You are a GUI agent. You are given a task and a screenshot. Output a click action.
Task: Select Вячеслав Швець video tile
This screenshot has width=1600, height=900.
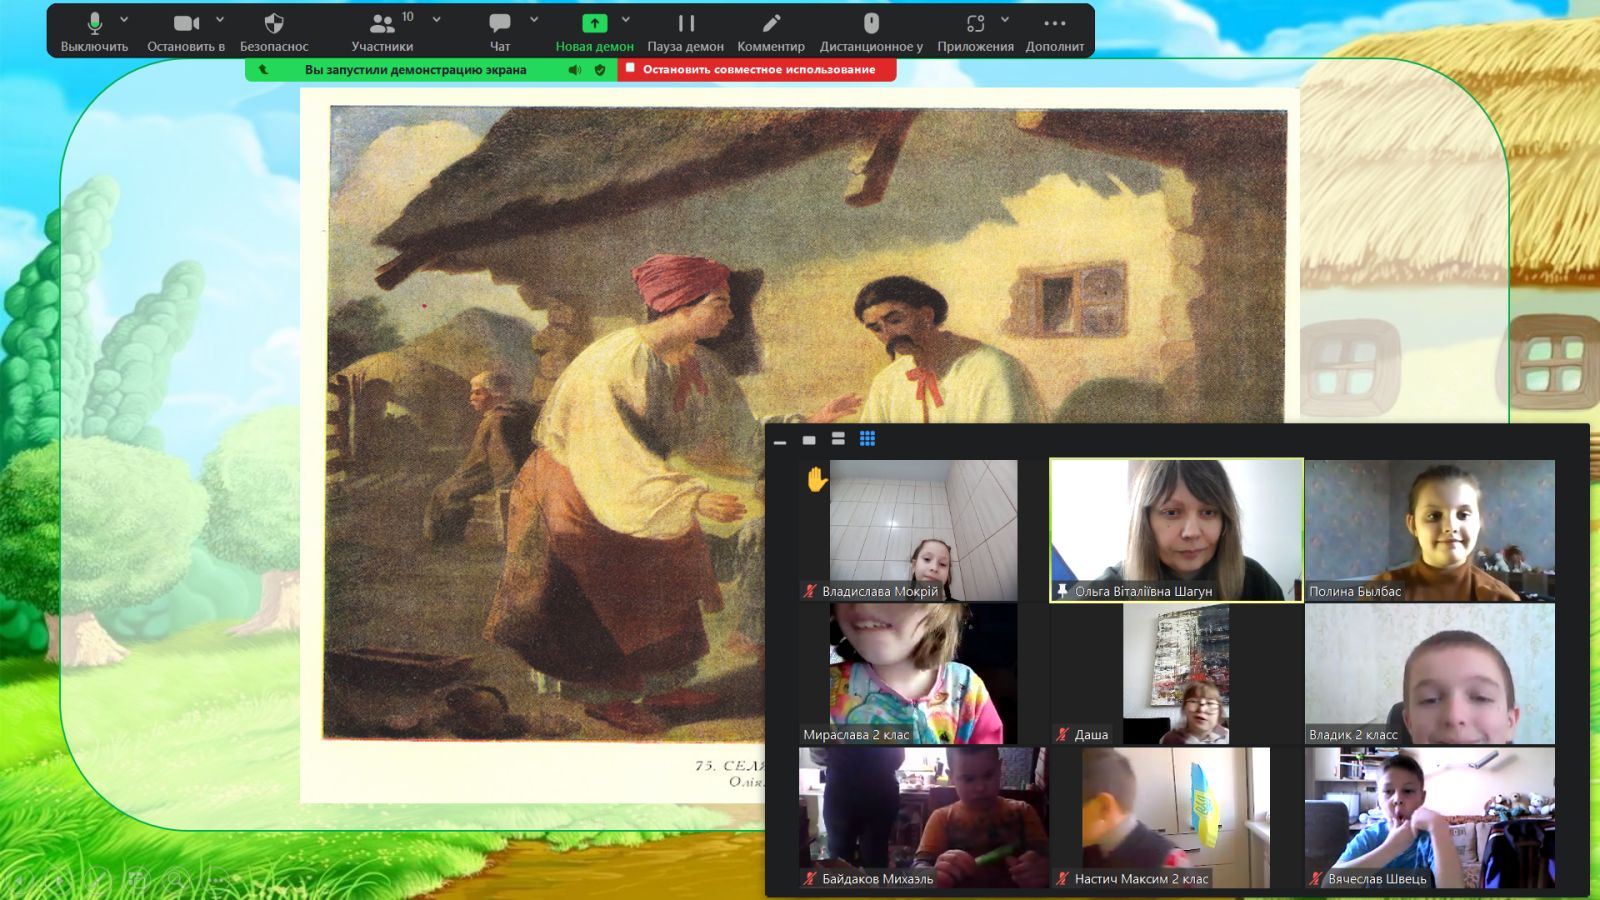tap(1430, 818)
